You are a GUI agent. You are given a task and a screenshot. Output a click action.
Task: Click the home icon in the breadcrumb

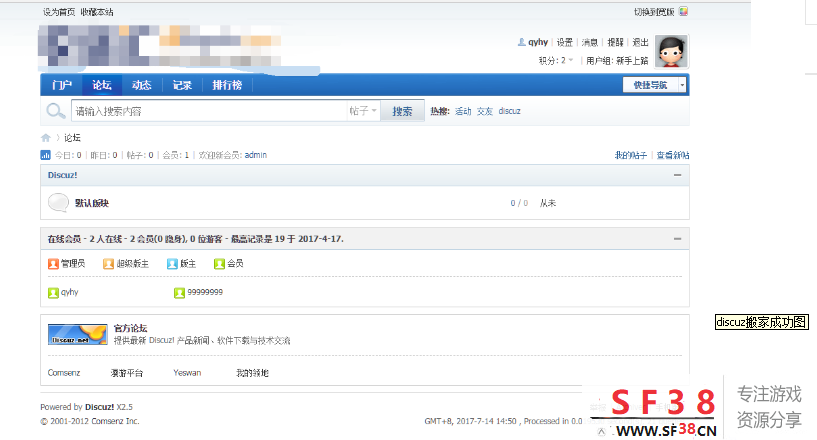tap(45, 138)
